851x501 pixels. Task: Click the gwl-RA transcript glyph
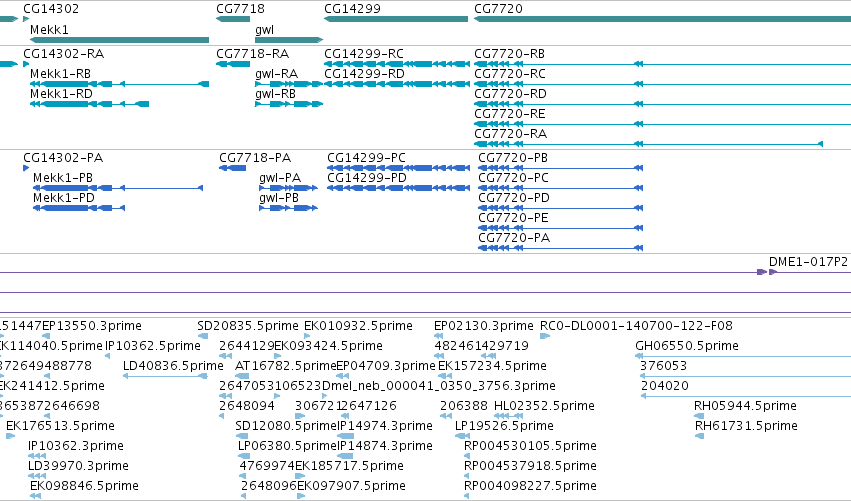tap(289, 84)
